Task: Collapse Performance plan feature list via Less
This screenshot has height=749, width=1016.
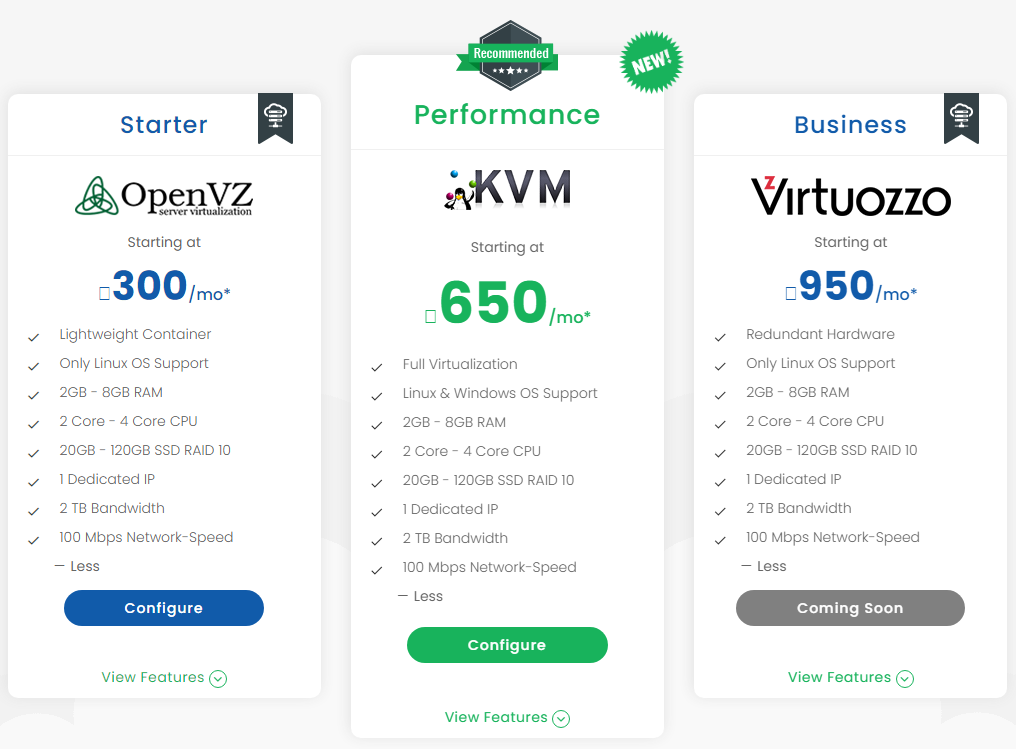Action: point(421,596)
